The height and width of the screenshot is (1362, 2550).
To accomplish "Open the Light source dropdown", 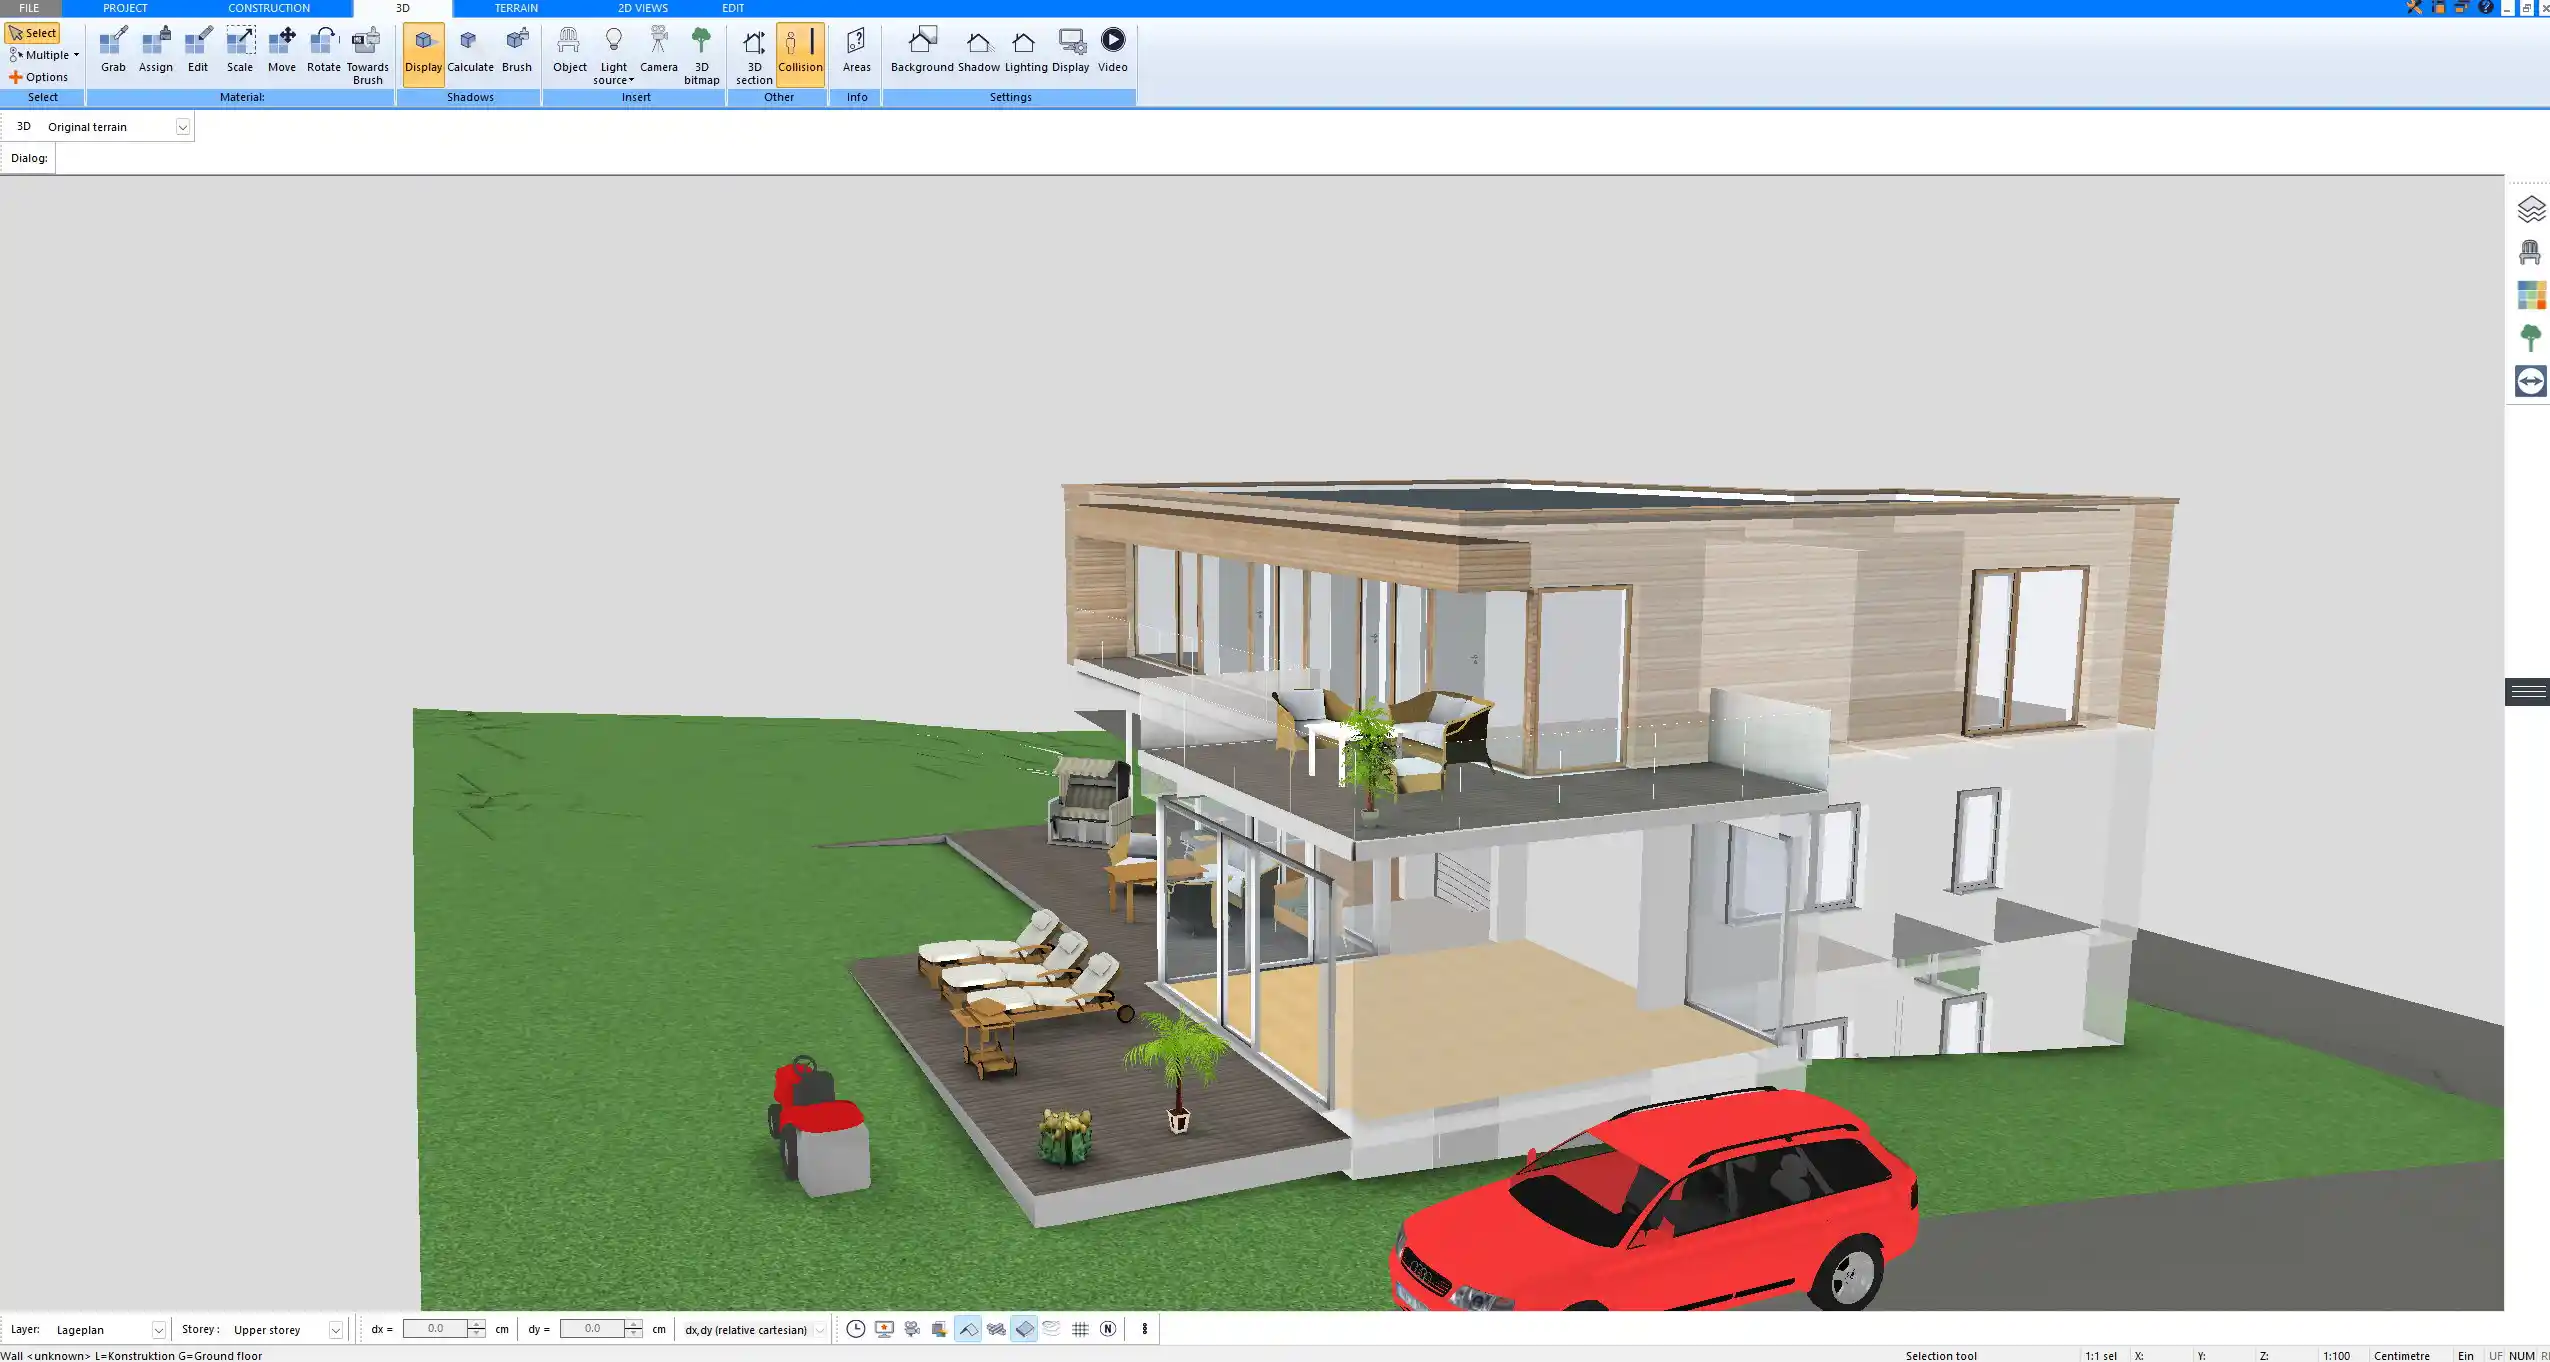I will click(x=613, y=56).
